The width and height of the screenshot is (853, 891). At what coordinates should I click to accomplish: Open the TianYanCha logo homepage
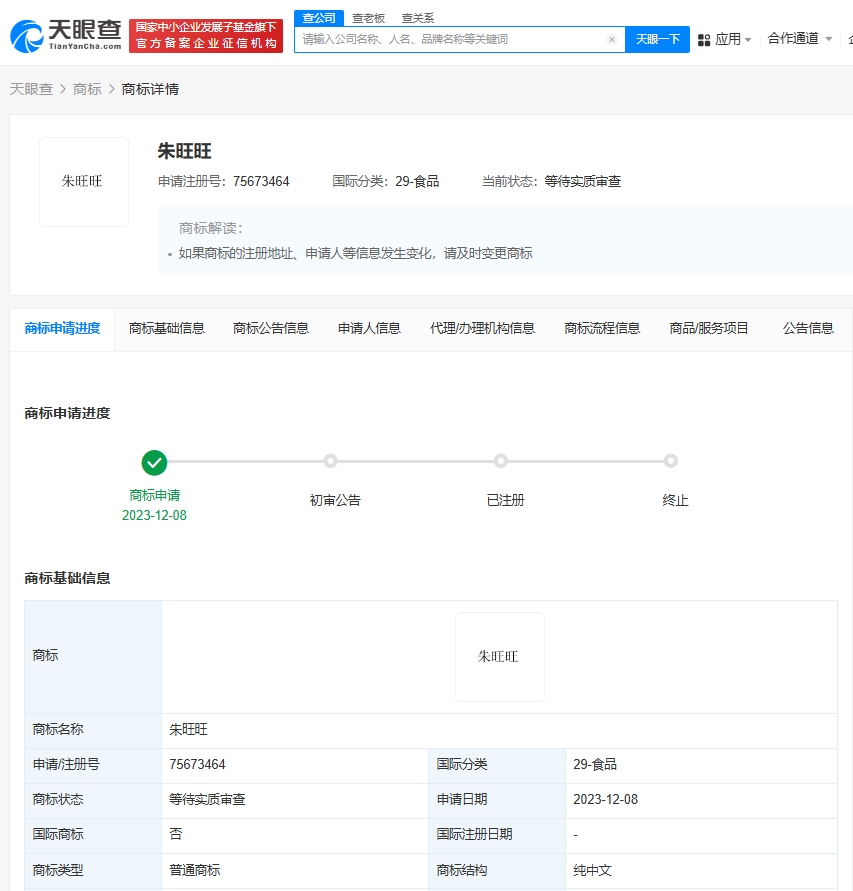[x=66, y=36]
